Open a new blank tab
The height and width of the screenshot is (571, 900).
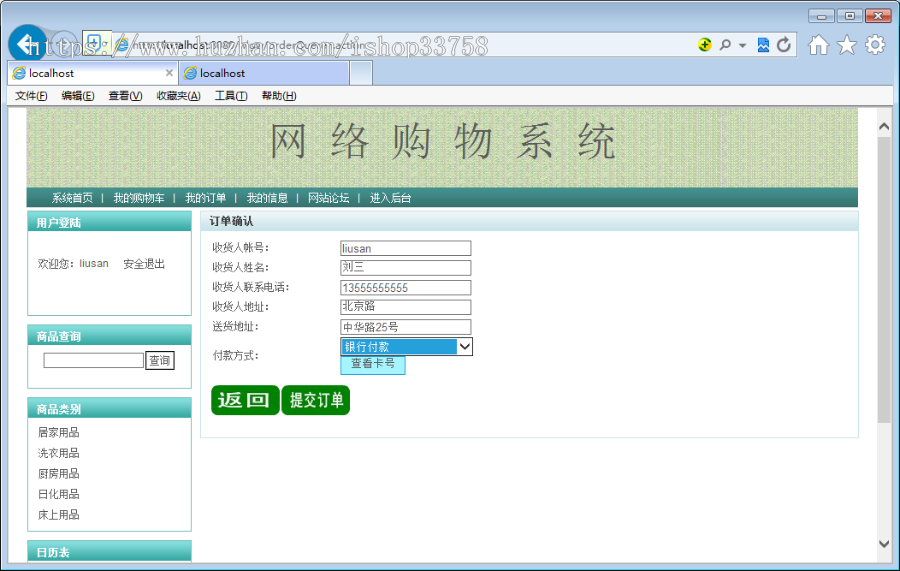click(x=361, y=73)
